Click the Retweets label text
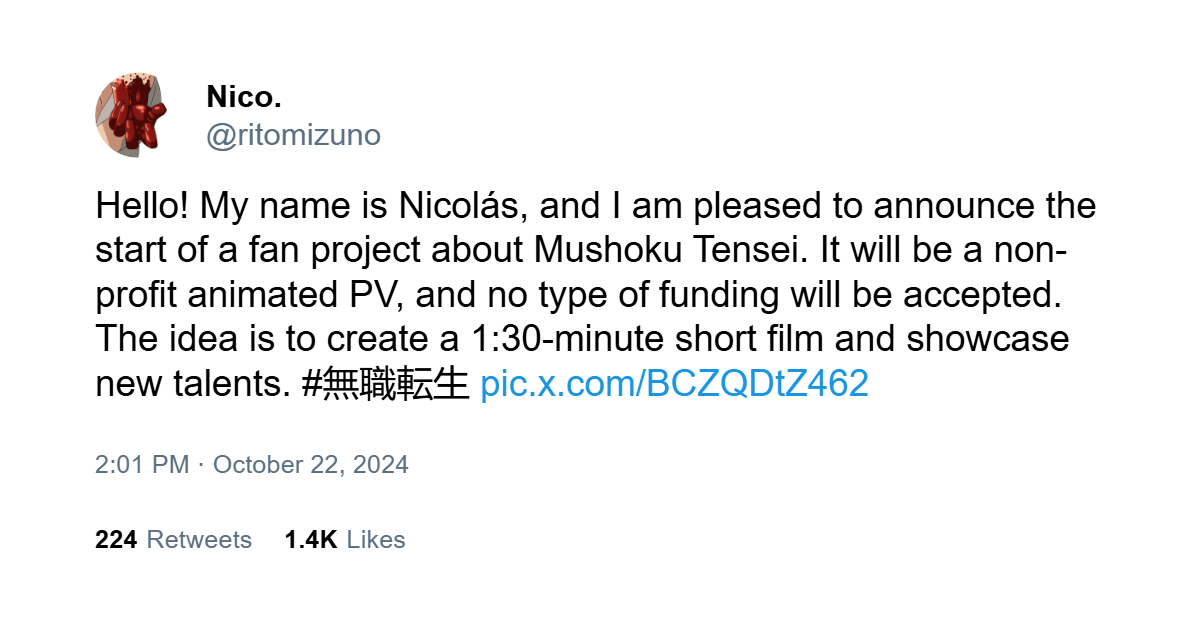 tap(199, 540)
